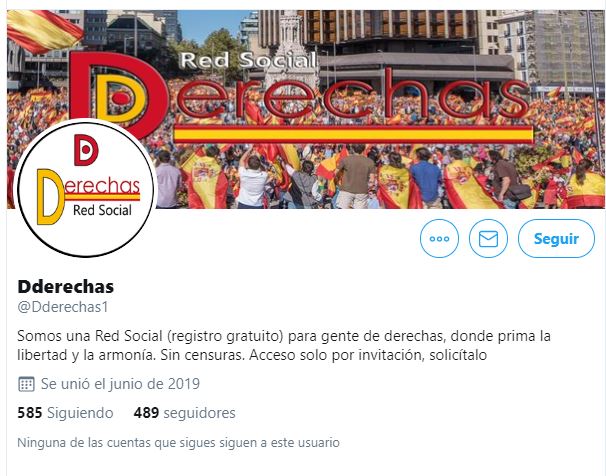Click the small red D logo in avatar
Screen dimensions: 606x476
tap(86, 150)
